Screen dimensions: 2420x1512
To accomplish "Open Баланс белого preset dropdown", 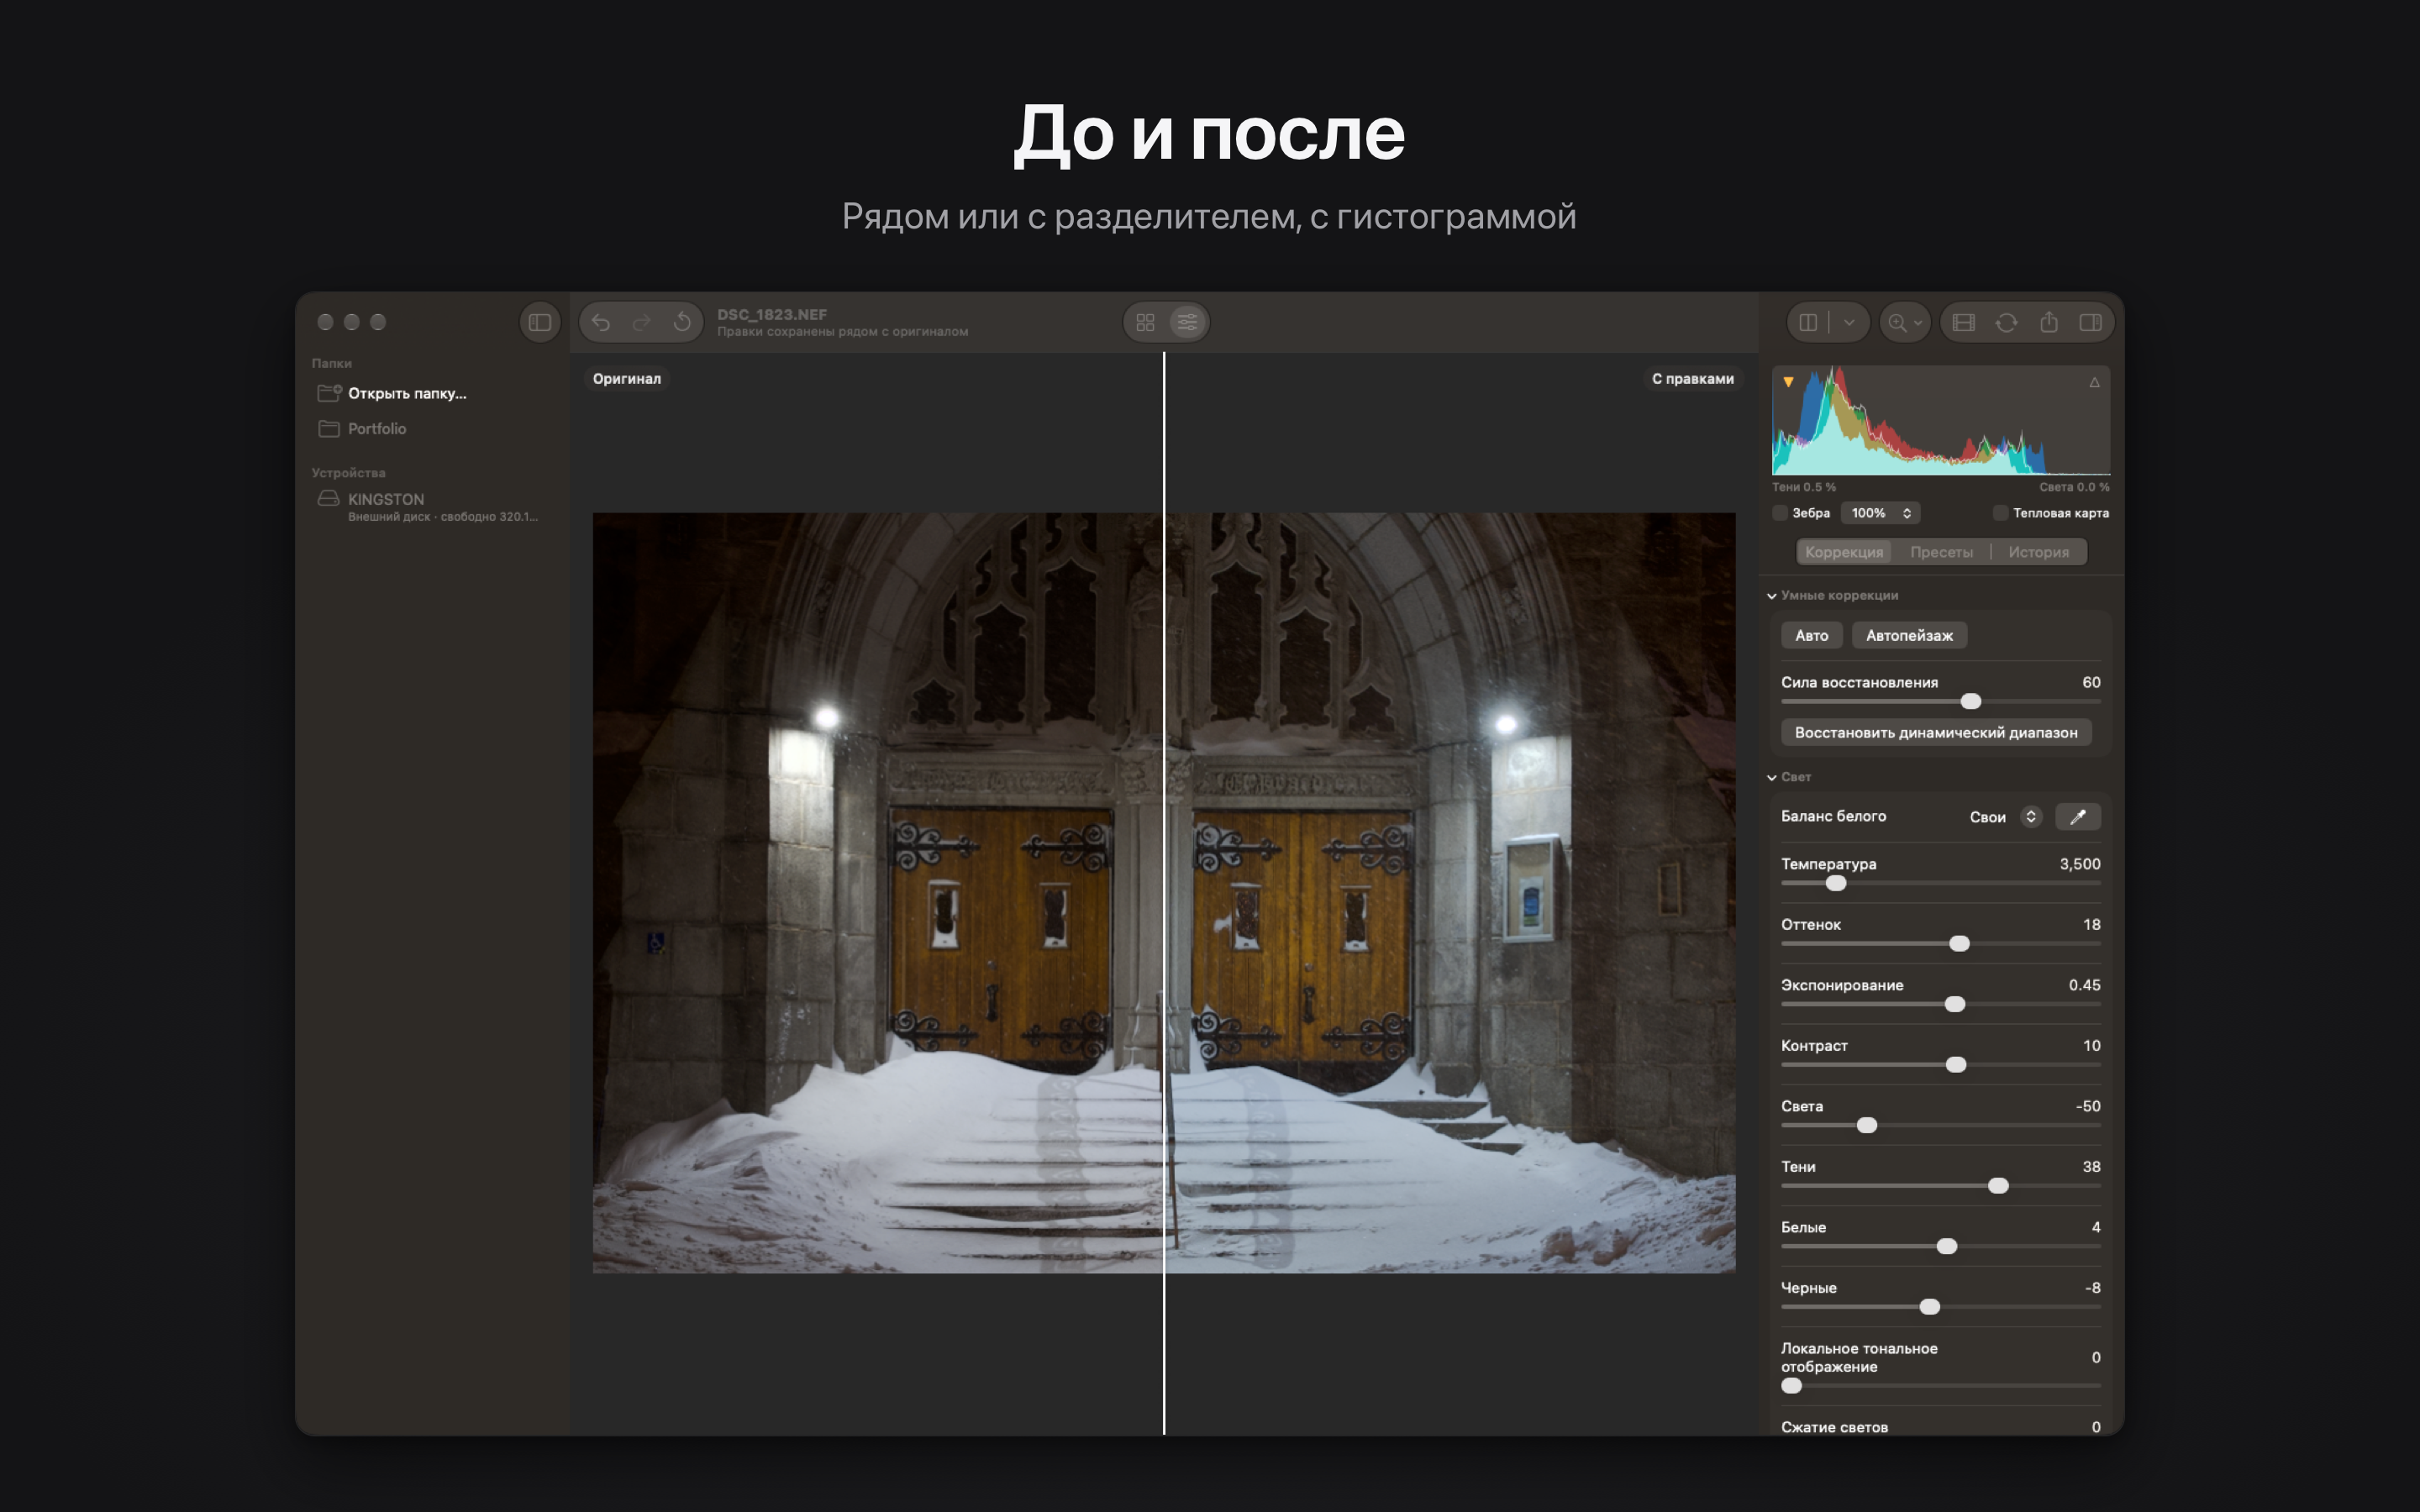I will pyautogui.click(x=2003, y=817).
